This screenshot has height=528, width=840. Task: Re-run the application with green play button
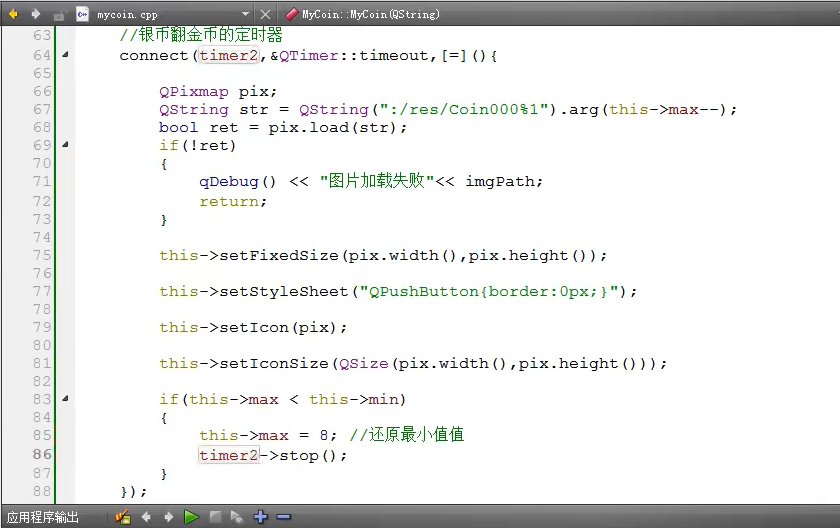click(x=191, y=517)
